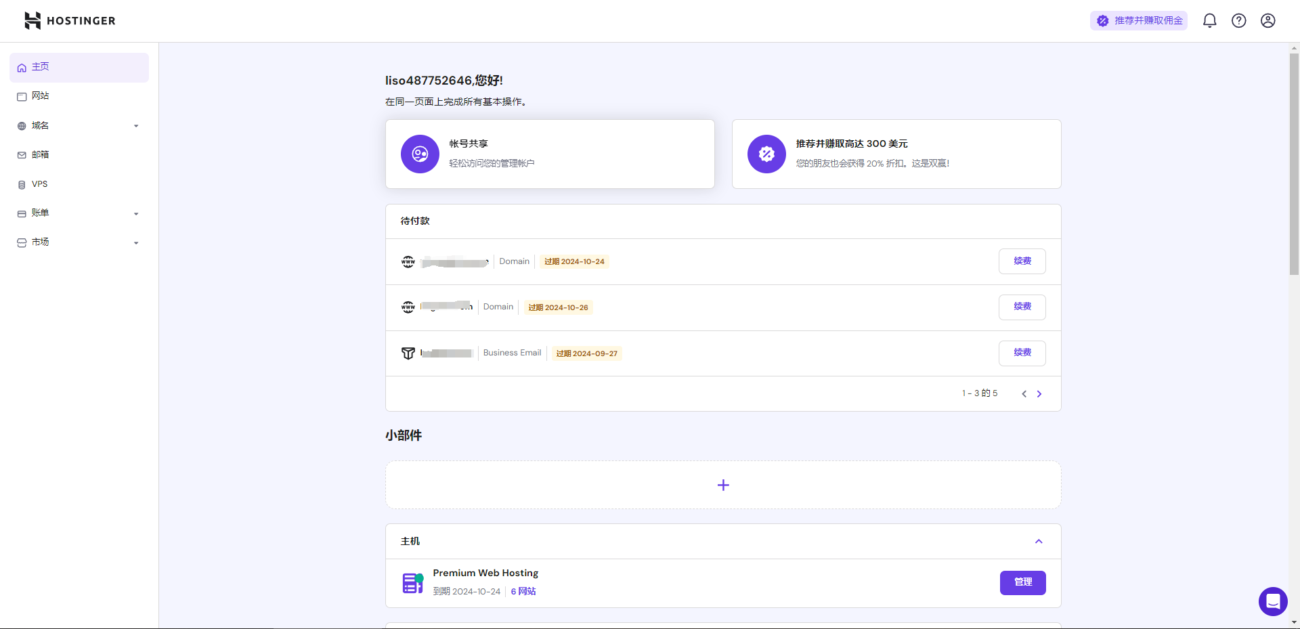Select 网站 in the sidebar
Image resolution: width=1300 pixels, height=629 pixels.
40,95
